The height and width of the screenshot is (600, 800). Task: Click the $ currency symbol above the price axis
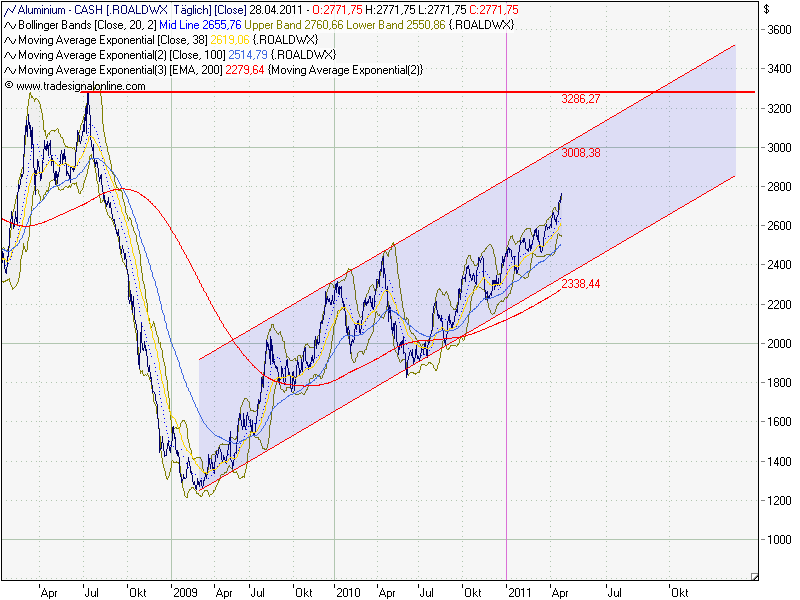coord(766,9)
